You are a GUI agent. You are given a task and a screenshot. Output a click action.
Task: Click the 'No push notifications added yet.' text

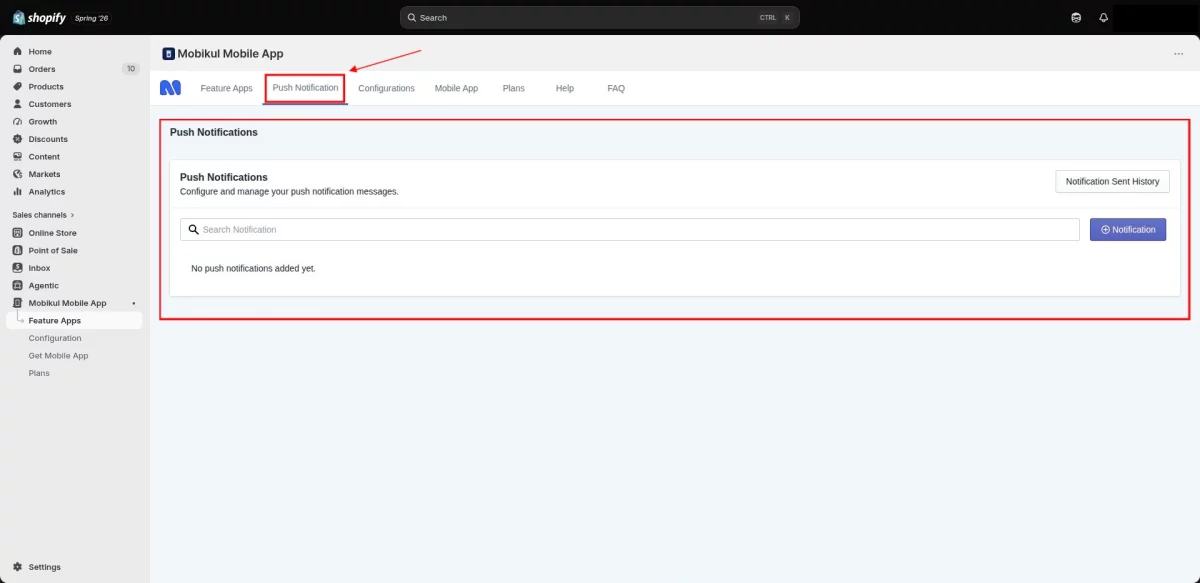pyautogui.click(x=253, y=268)
